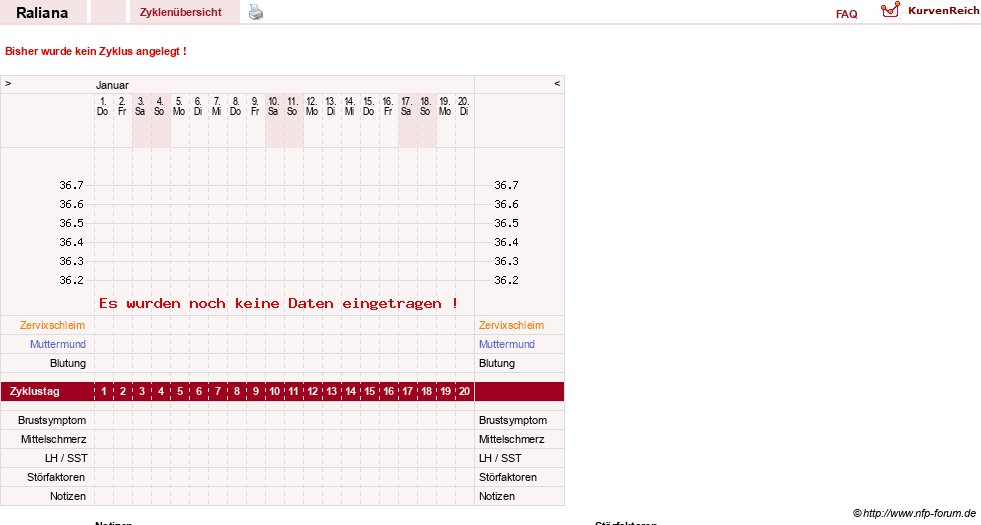981x525 pixels.
Task: Select cycle day 14 in Zyklustag row
Action: click(350, 392)
